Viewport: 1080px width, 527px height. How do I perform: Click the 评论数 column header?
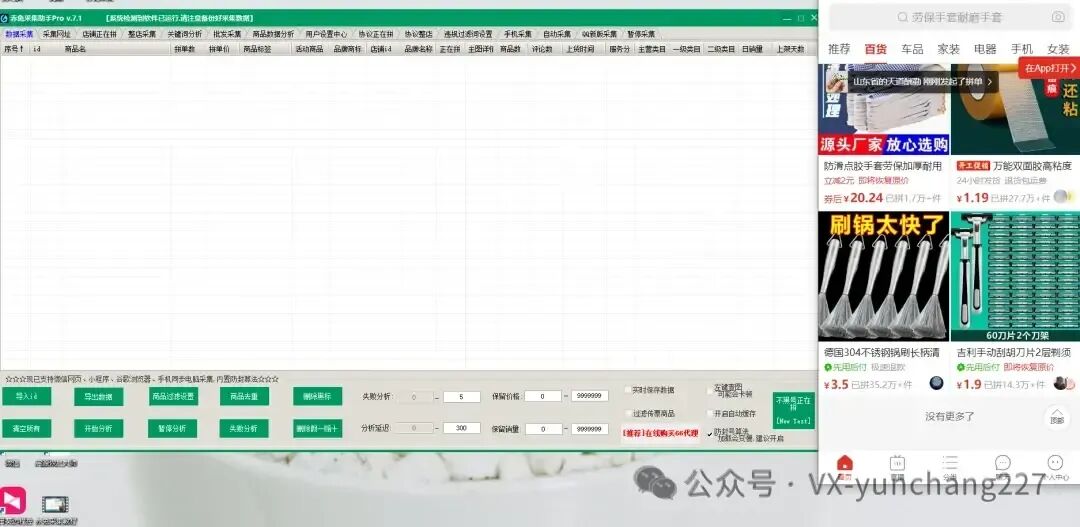[542, 50]
